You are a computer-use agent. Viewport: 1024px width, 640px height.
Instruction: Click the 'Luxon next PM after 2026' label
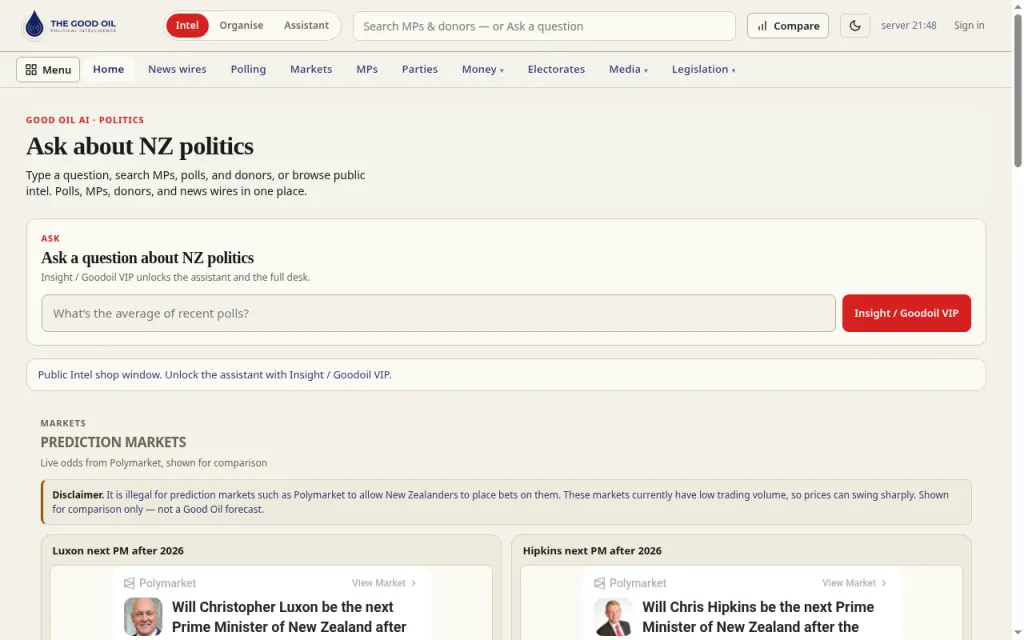(118, 551)
